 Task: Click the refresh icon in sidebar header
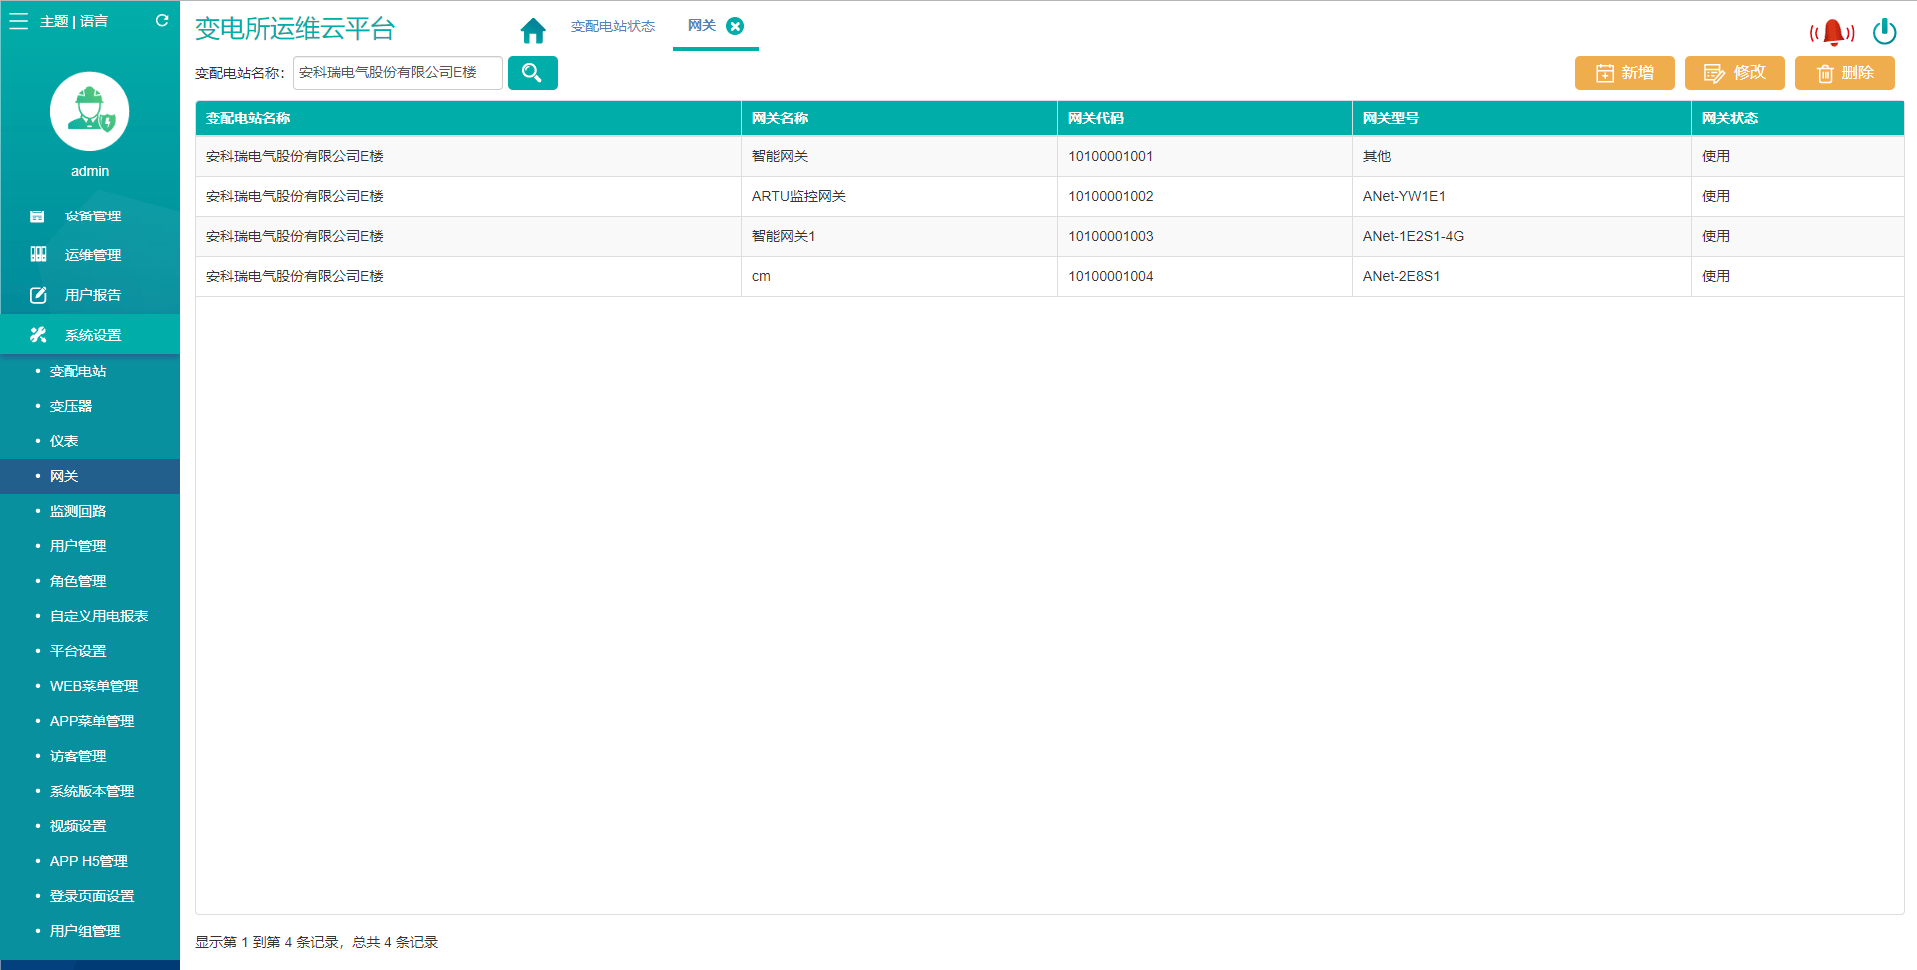162,20
